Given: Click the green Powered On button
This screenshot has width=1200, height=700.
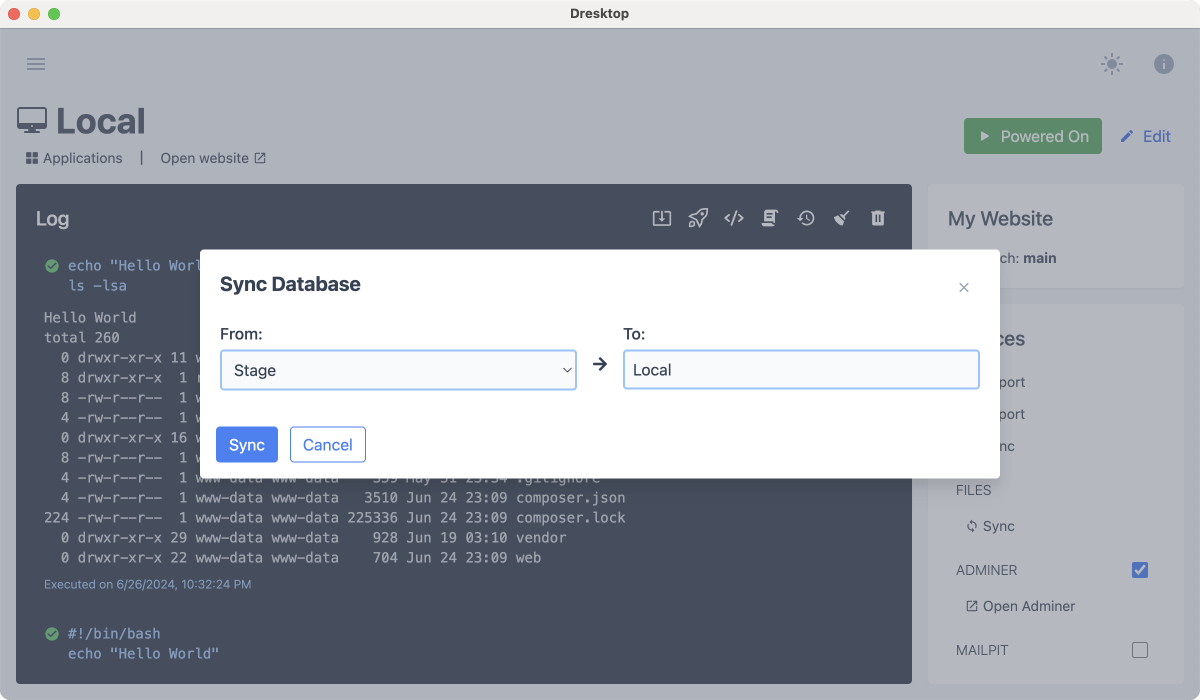Looking at the screenshot, I should pos(1032,136).
